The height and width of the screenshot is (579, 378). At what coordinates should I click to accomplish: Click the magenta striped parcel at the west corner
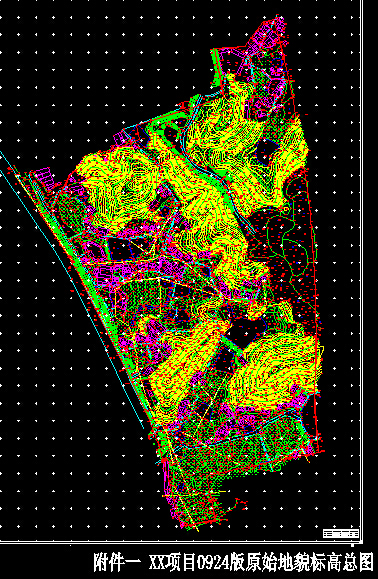[42, 180]
